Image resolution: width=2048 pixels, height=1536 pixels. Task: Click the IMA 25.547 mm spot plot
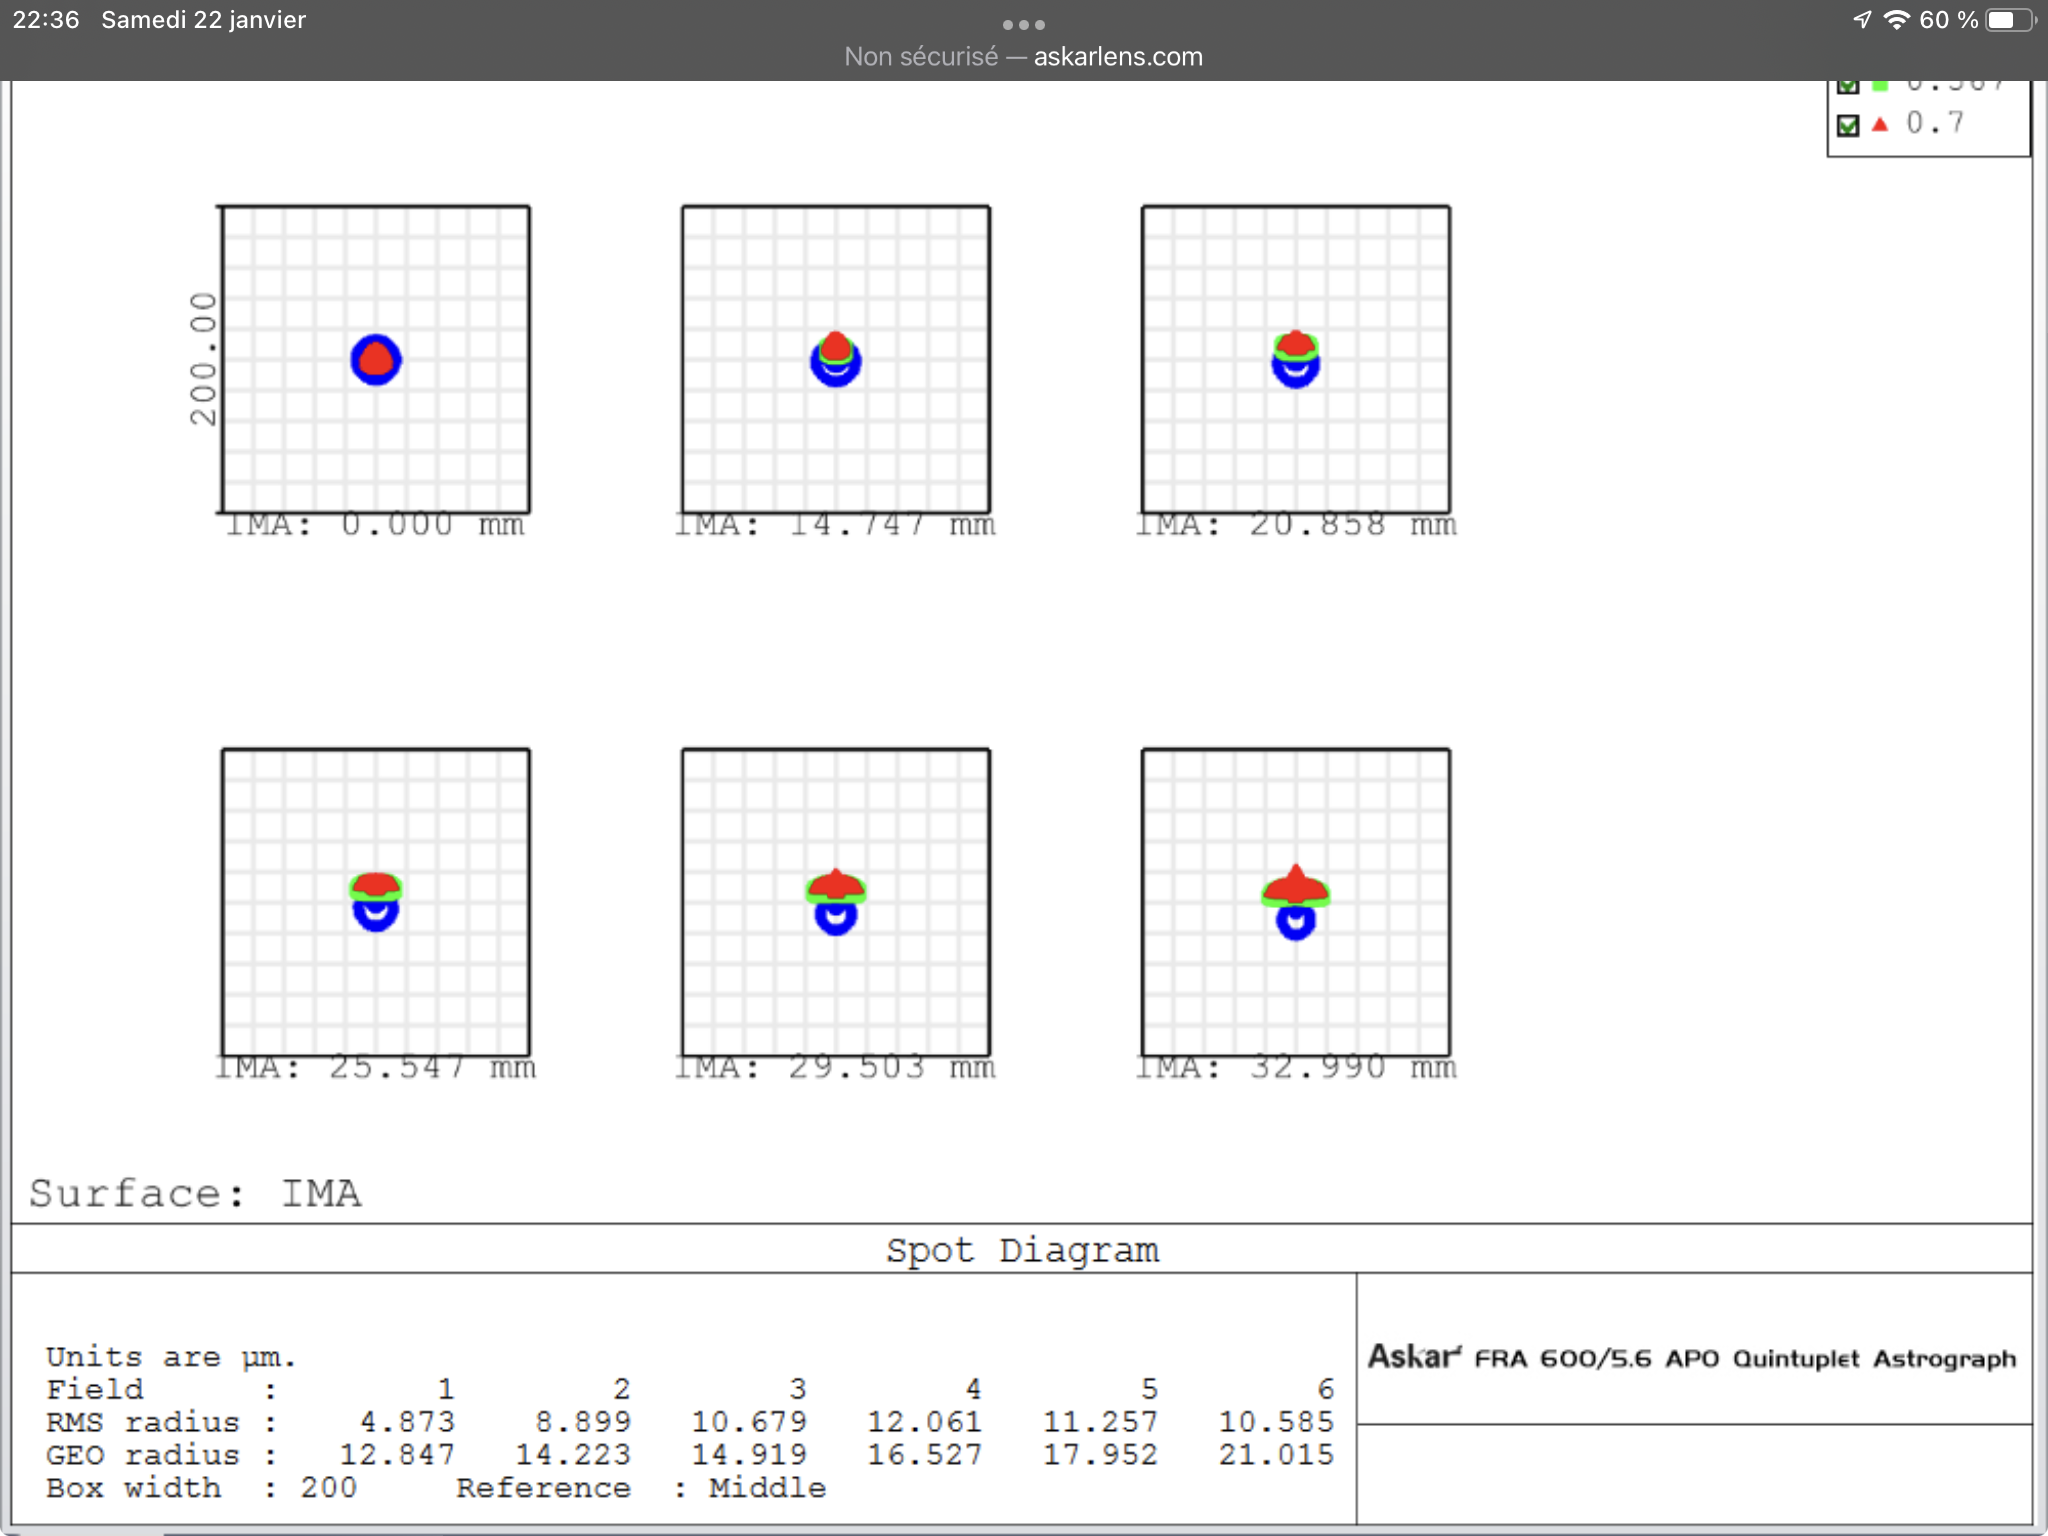376,902
